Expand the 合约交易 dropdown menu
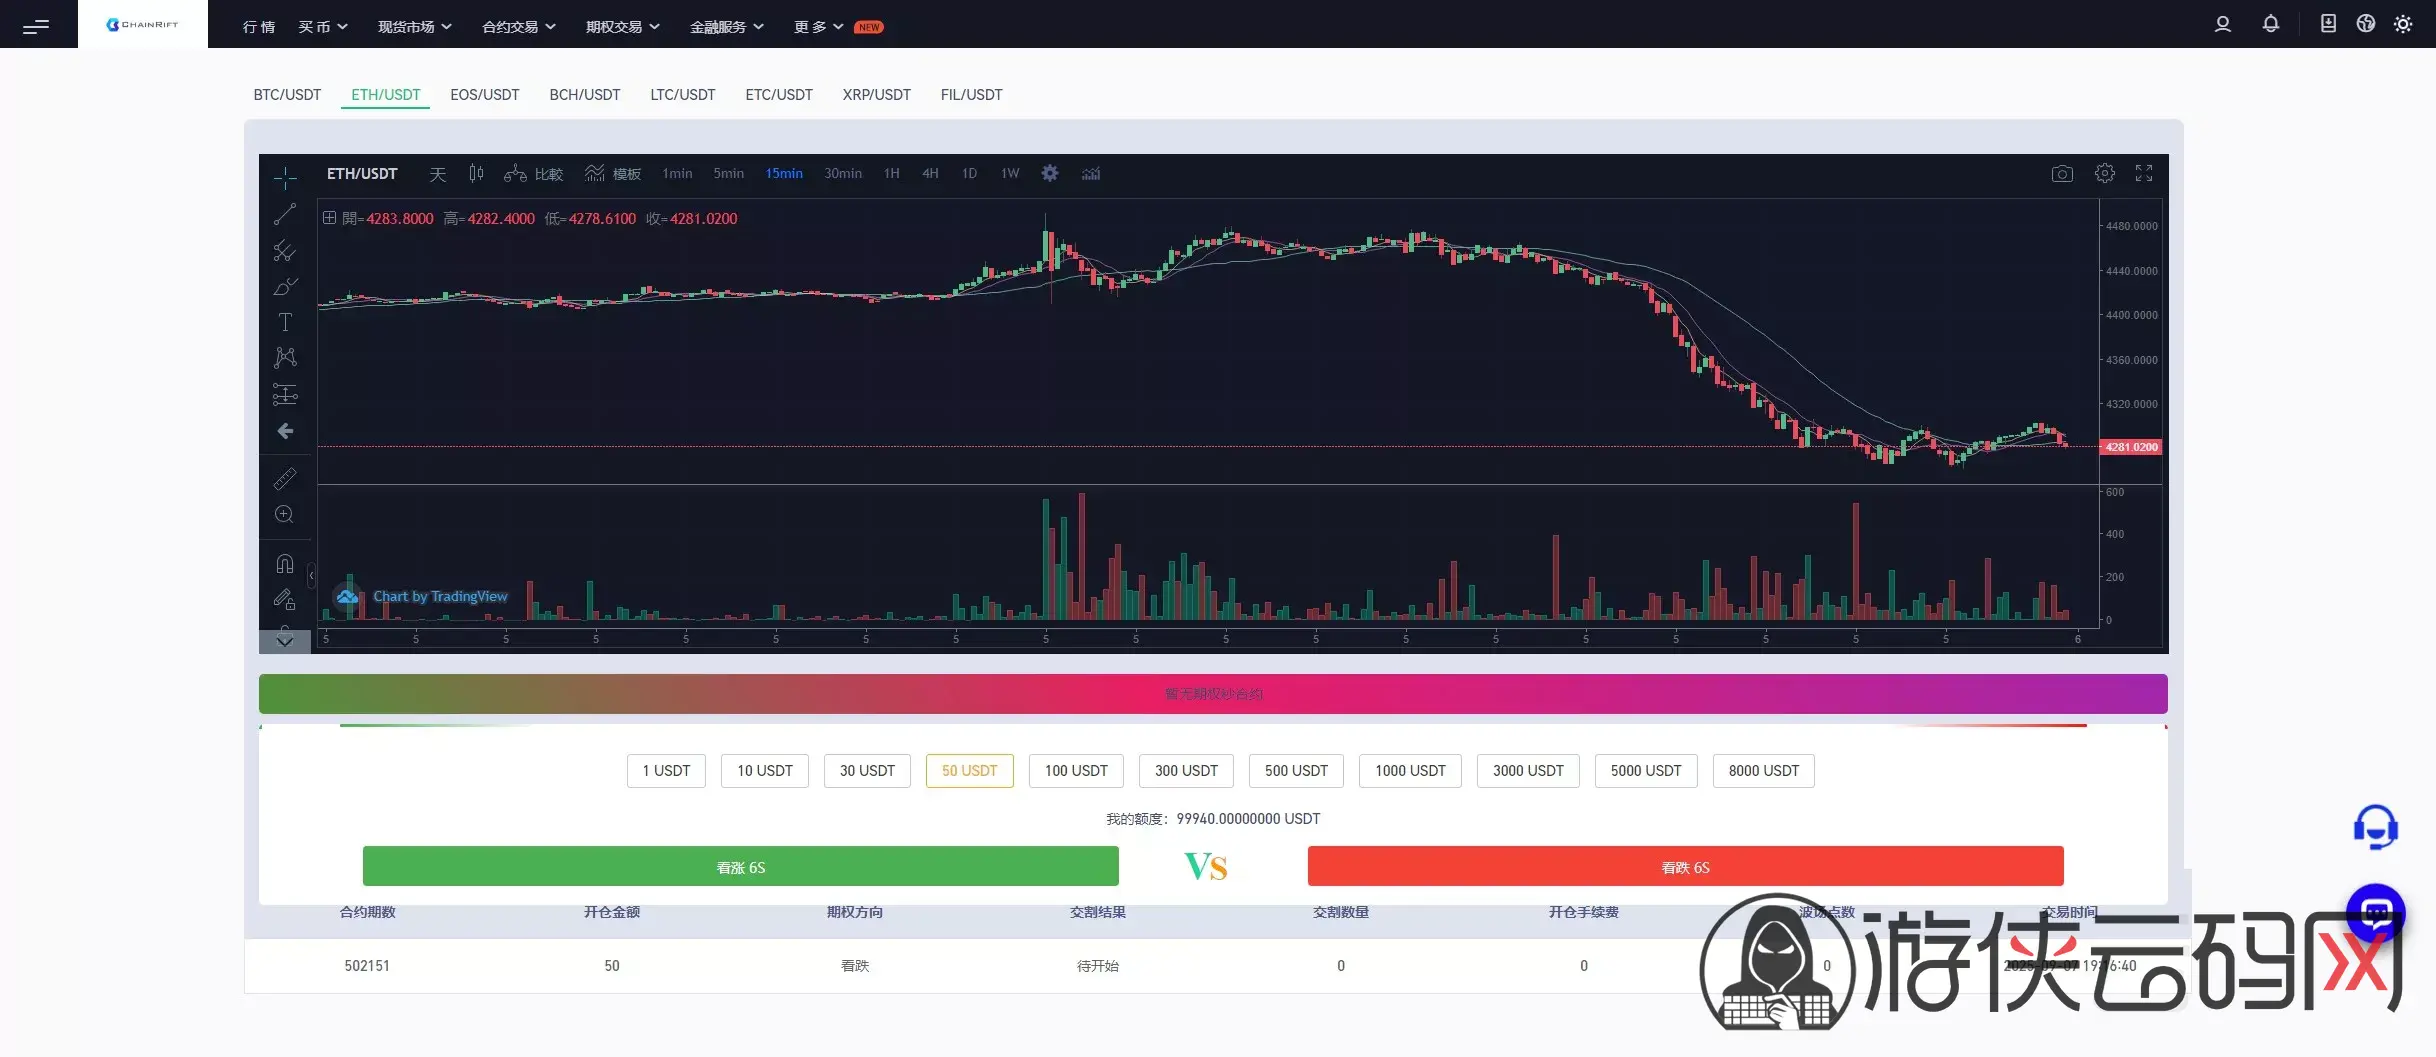The width and height of the screenshot is (2436, 1057). [518, 27]
